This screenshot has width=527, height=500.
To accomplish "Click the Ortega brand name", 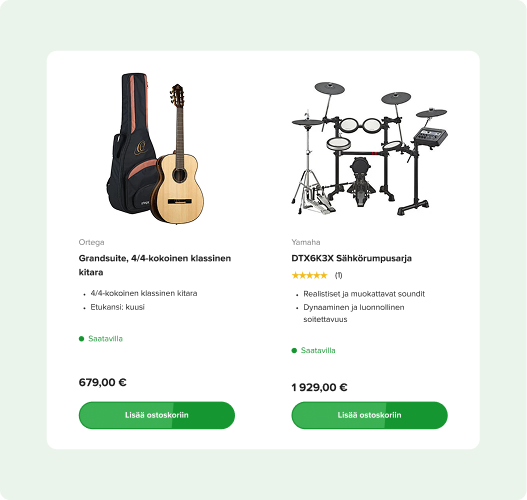I will click(91, 242).
